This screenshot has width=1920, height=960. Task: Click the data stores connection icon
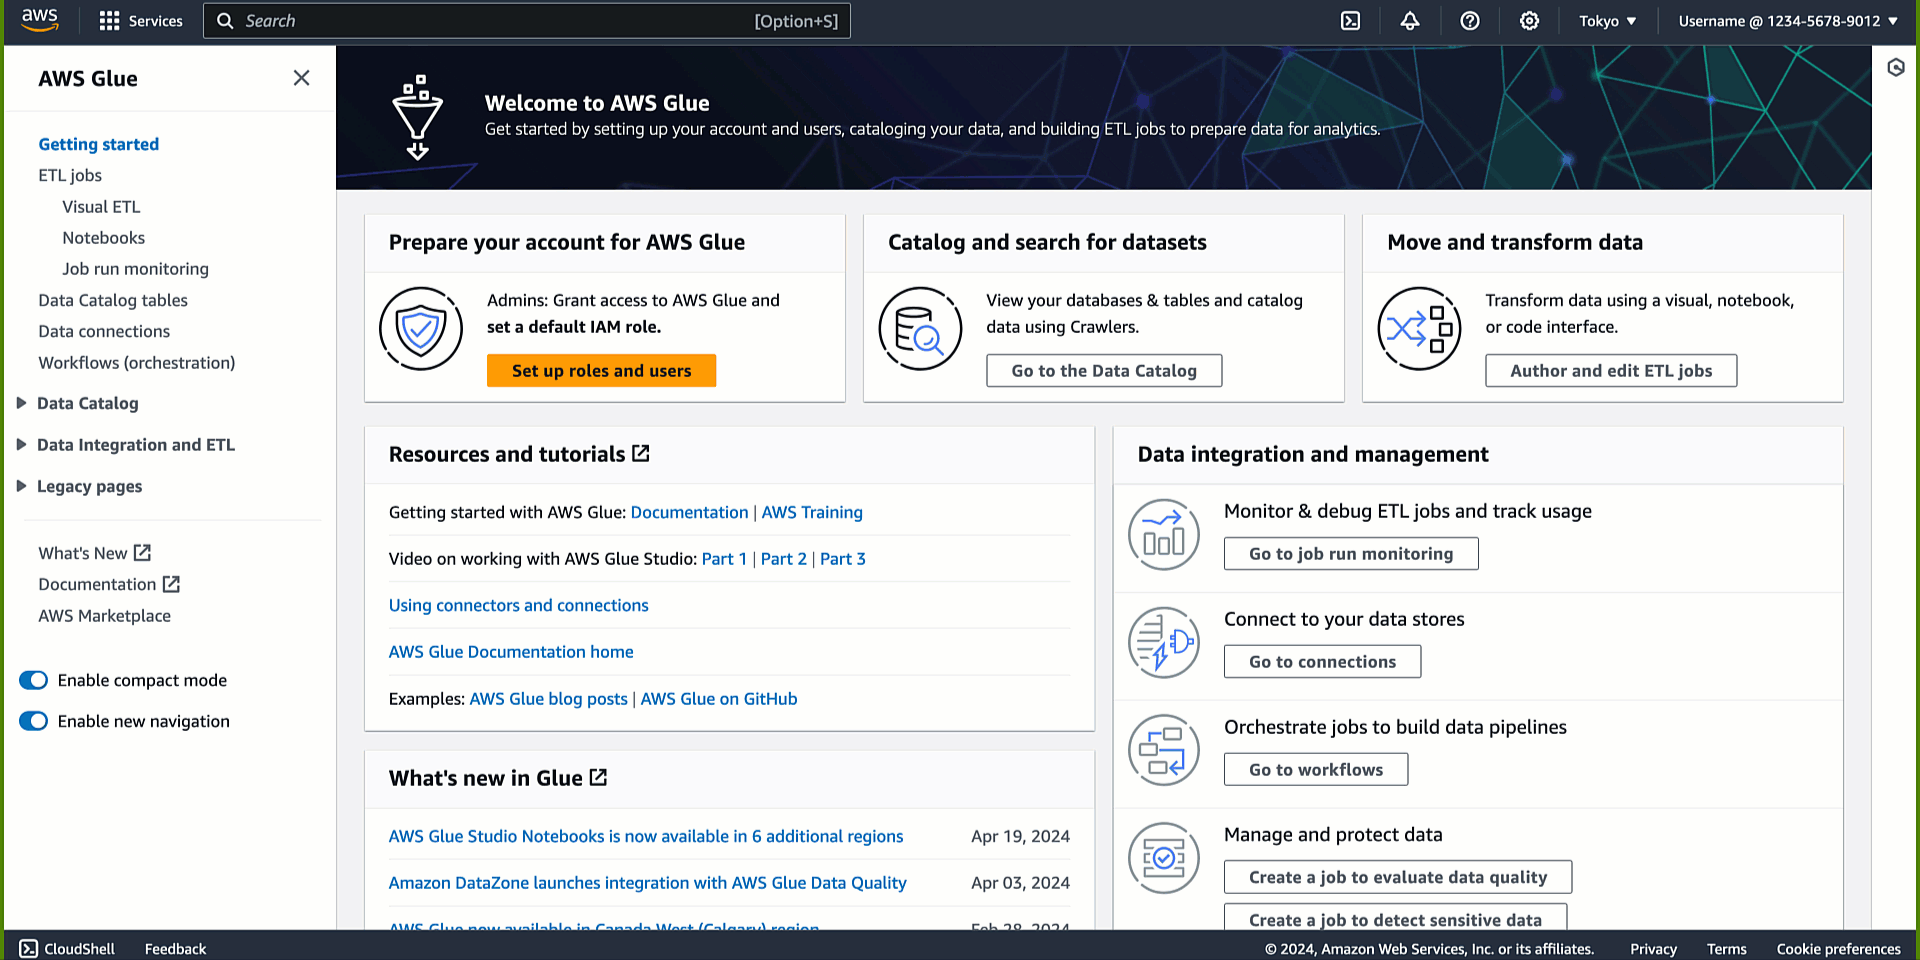click(1164, 643)
